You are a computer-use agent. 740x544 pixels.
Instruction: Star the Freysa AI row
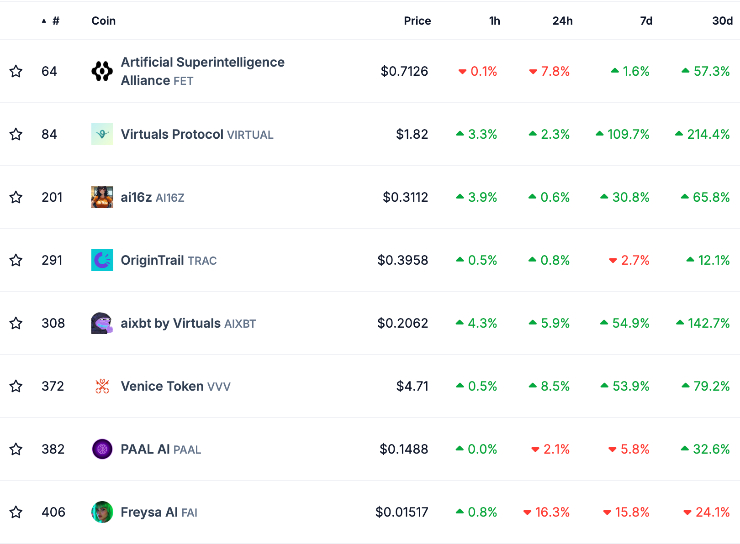pos(16,512)
